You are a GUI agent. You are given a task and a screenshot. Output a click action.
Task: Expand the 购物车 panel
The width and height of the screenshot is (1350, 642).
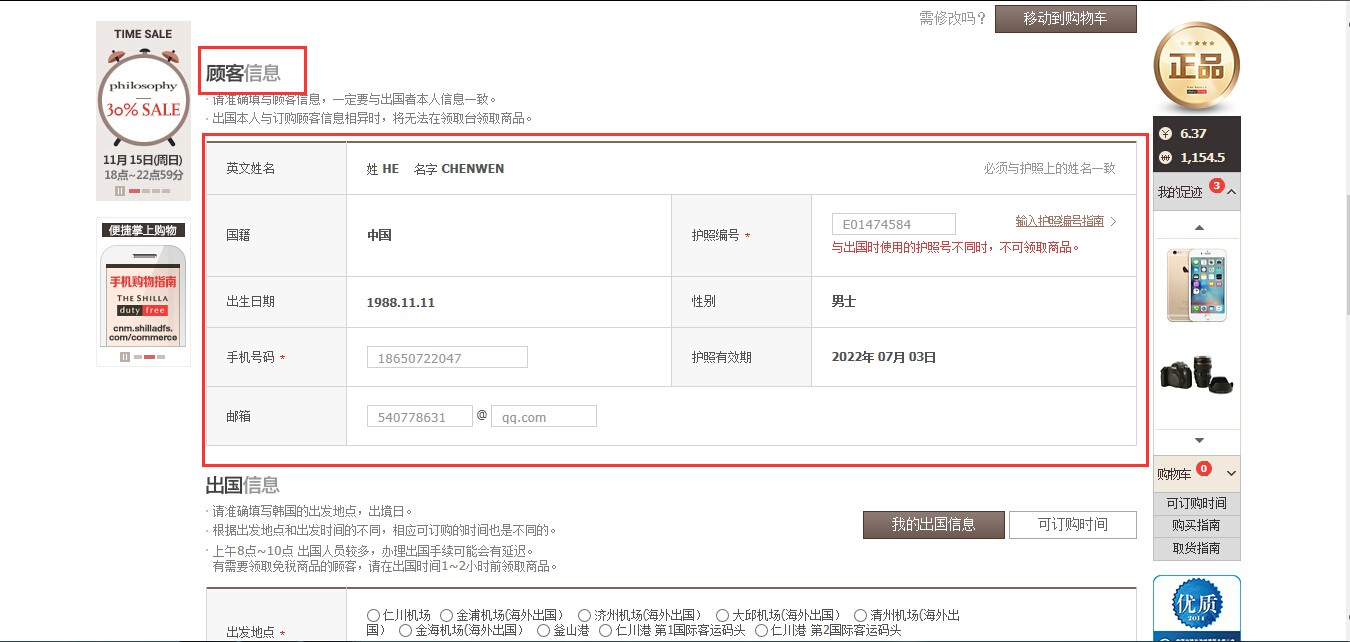click(1233, 472)
